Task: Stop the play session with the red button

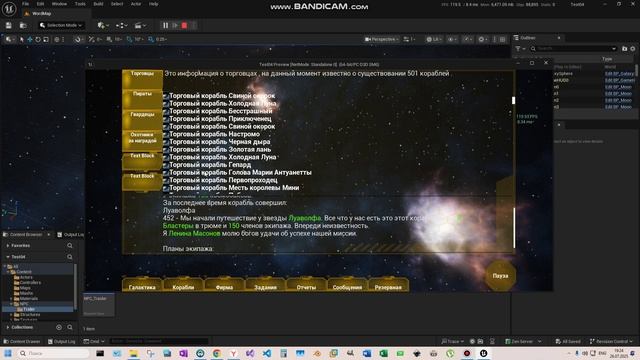Action: click(184, 25)
